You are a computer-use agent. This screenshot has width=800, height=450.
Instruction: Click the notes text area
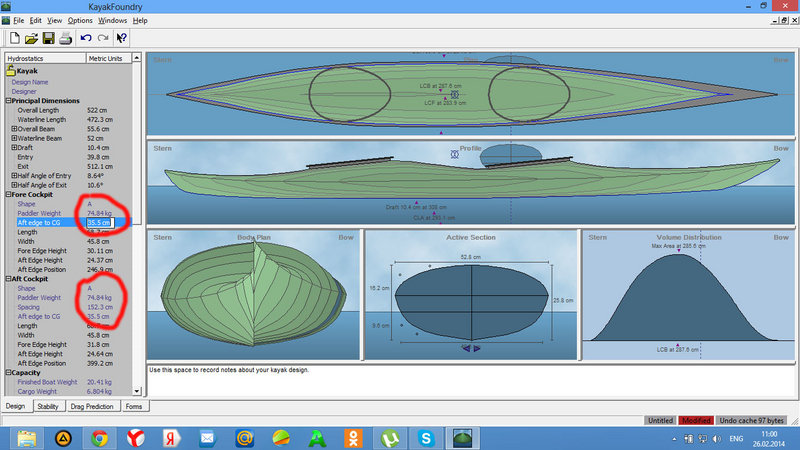[x=471, y=381]
